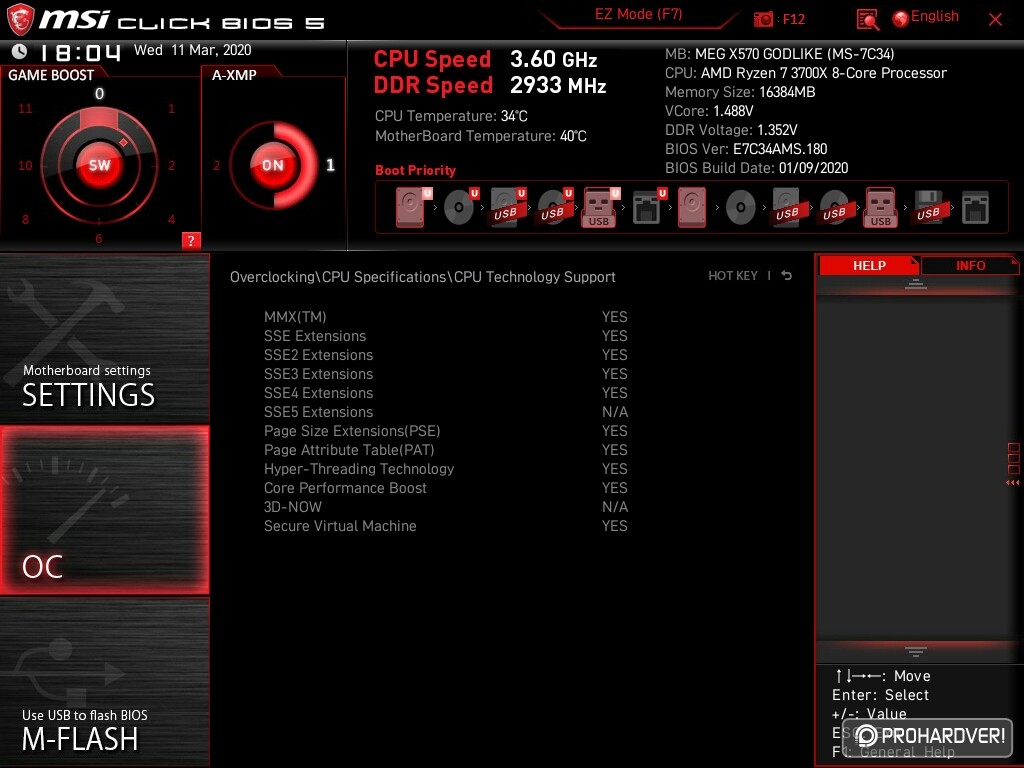1024x768 pixels.
Task: Select the Hyper-Threading Technology row
Action: (x=445, y=468)
